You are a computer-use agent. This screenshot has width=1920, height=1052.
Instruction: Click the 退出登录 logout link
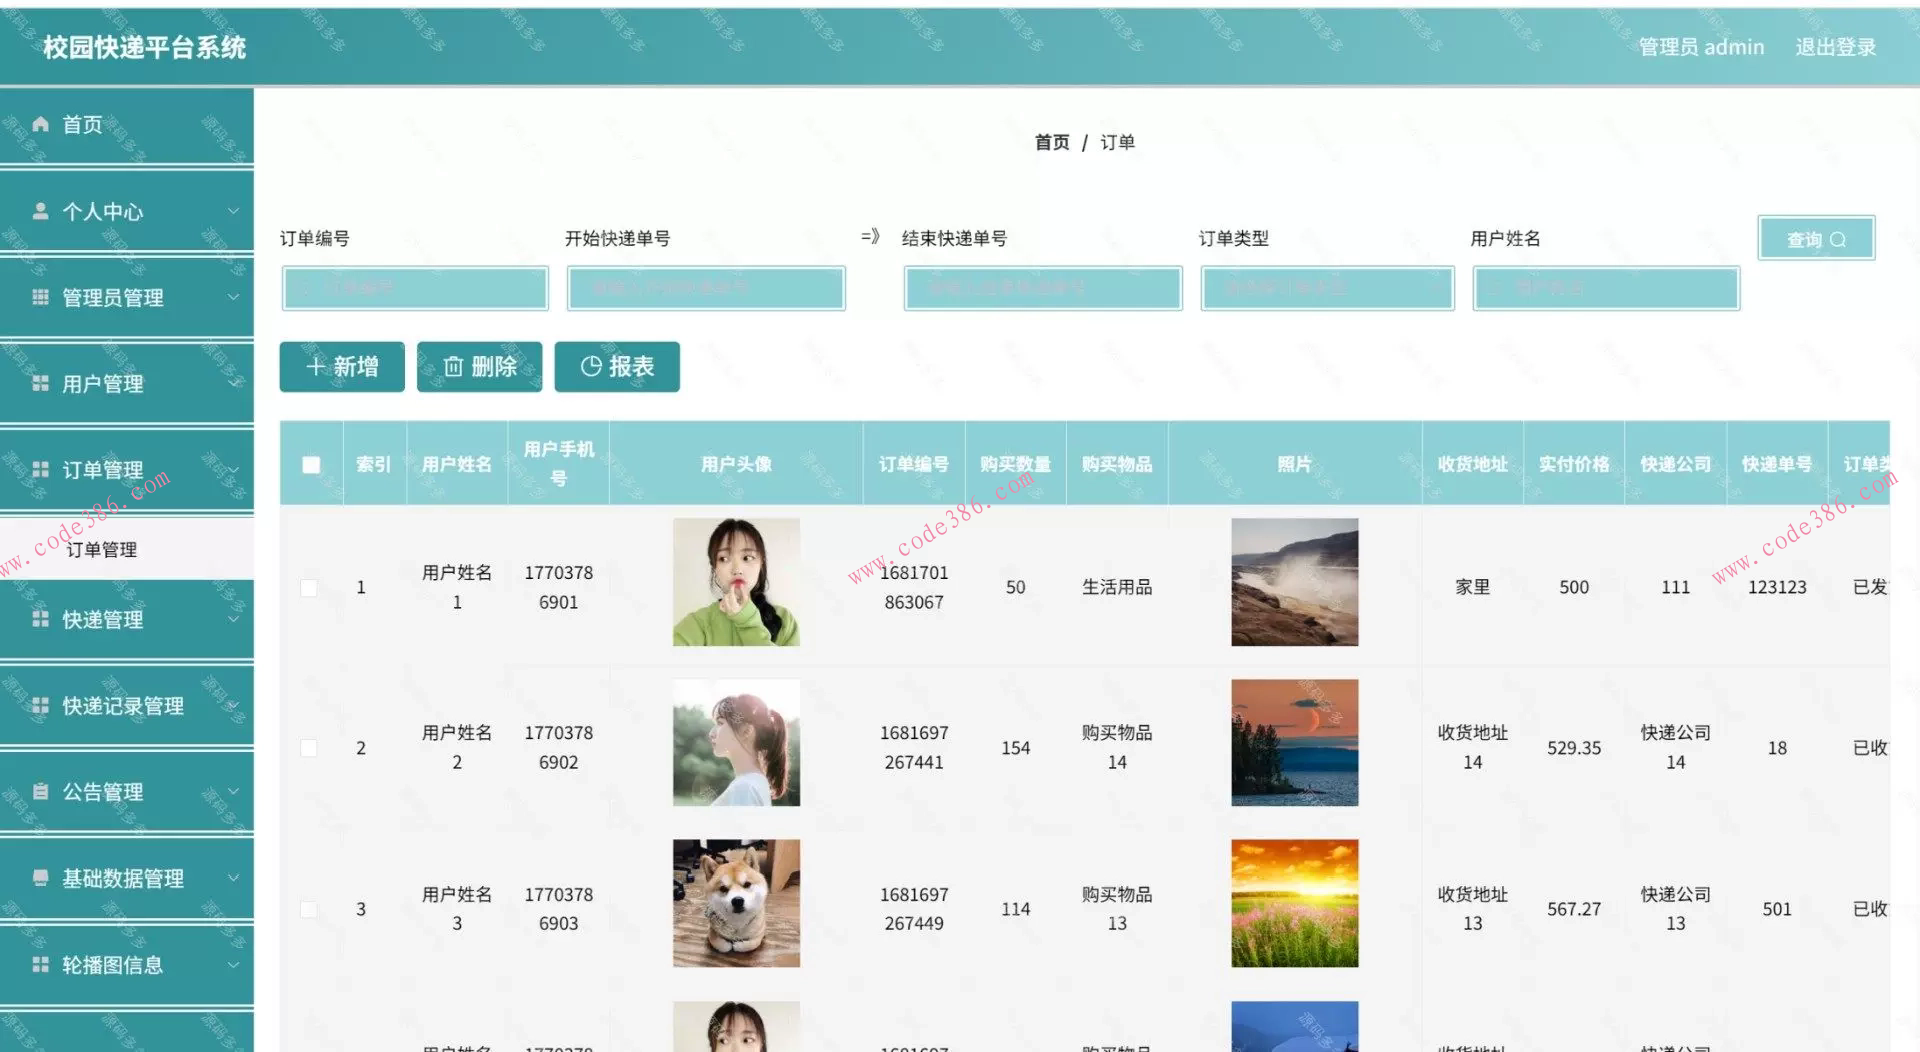pyautogui.click(x=1836, y=46)
